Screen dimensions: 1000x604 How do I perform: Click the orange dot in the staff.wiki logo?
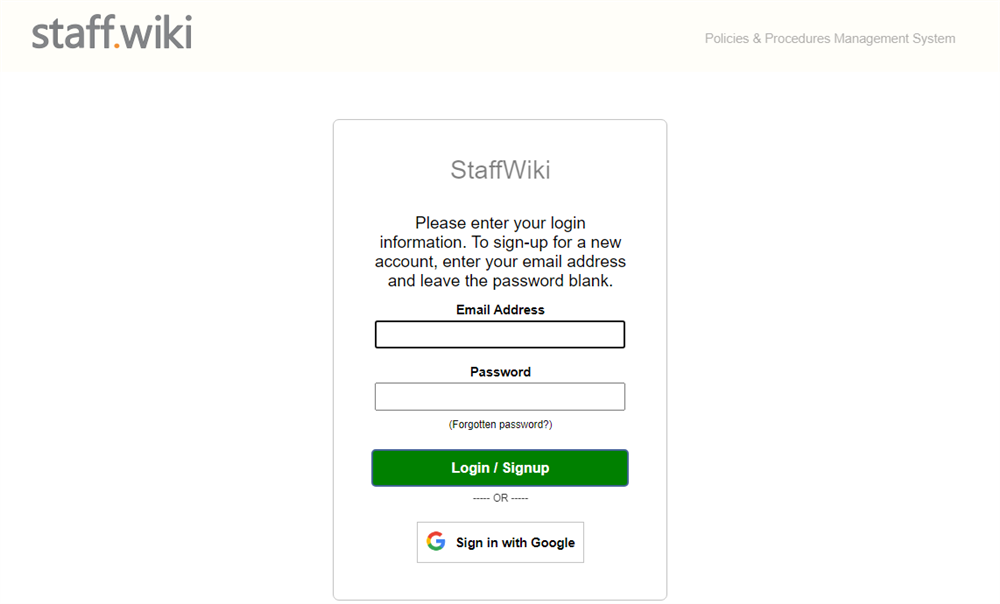[117, 45]
